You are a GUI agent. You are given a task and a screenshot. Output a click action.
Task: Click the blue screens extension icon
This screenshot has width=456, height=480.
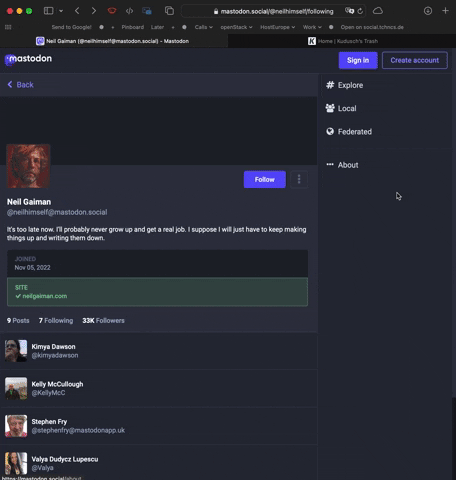tap(147, 11)
